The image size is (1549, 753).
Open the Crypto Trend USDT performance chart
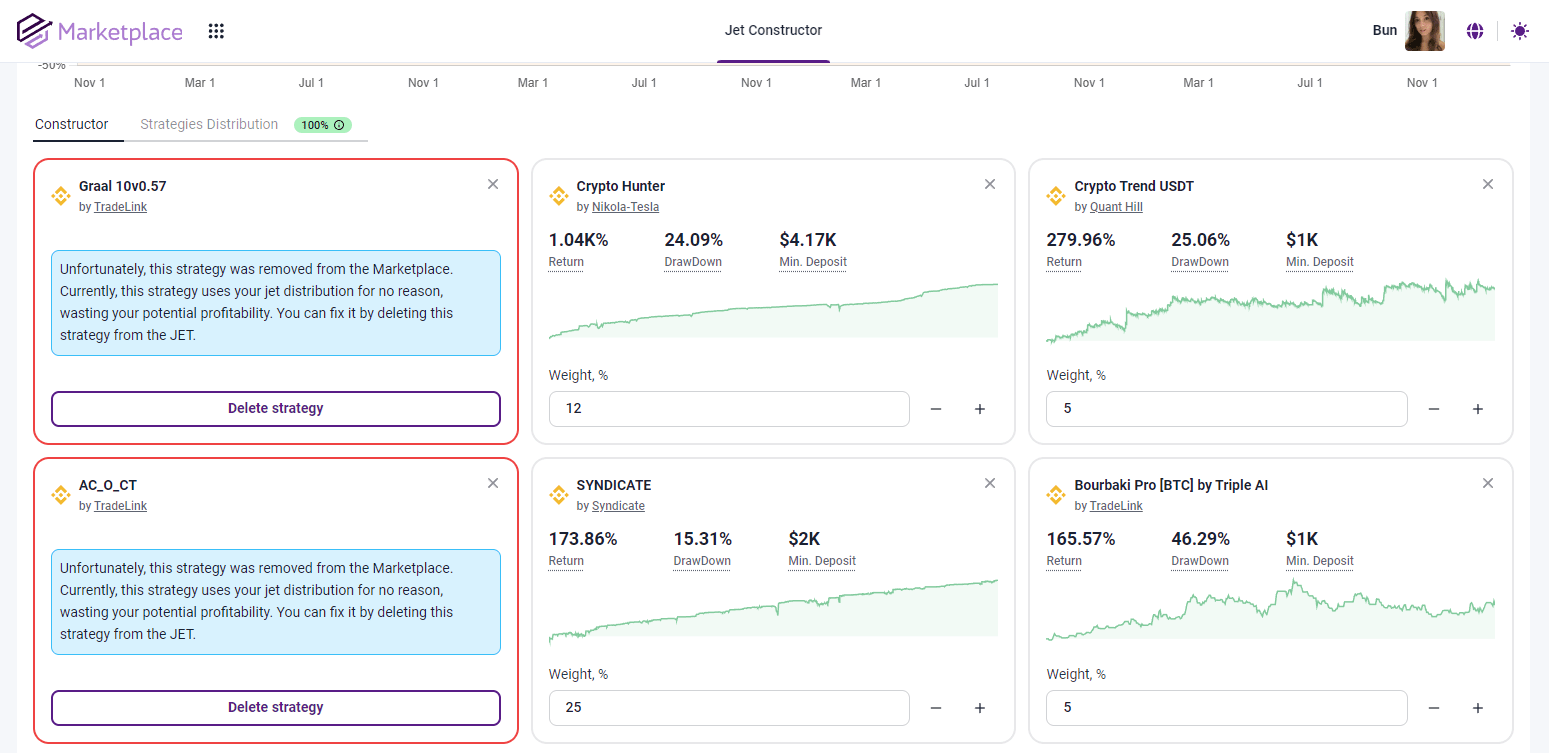pos(1271,311)
